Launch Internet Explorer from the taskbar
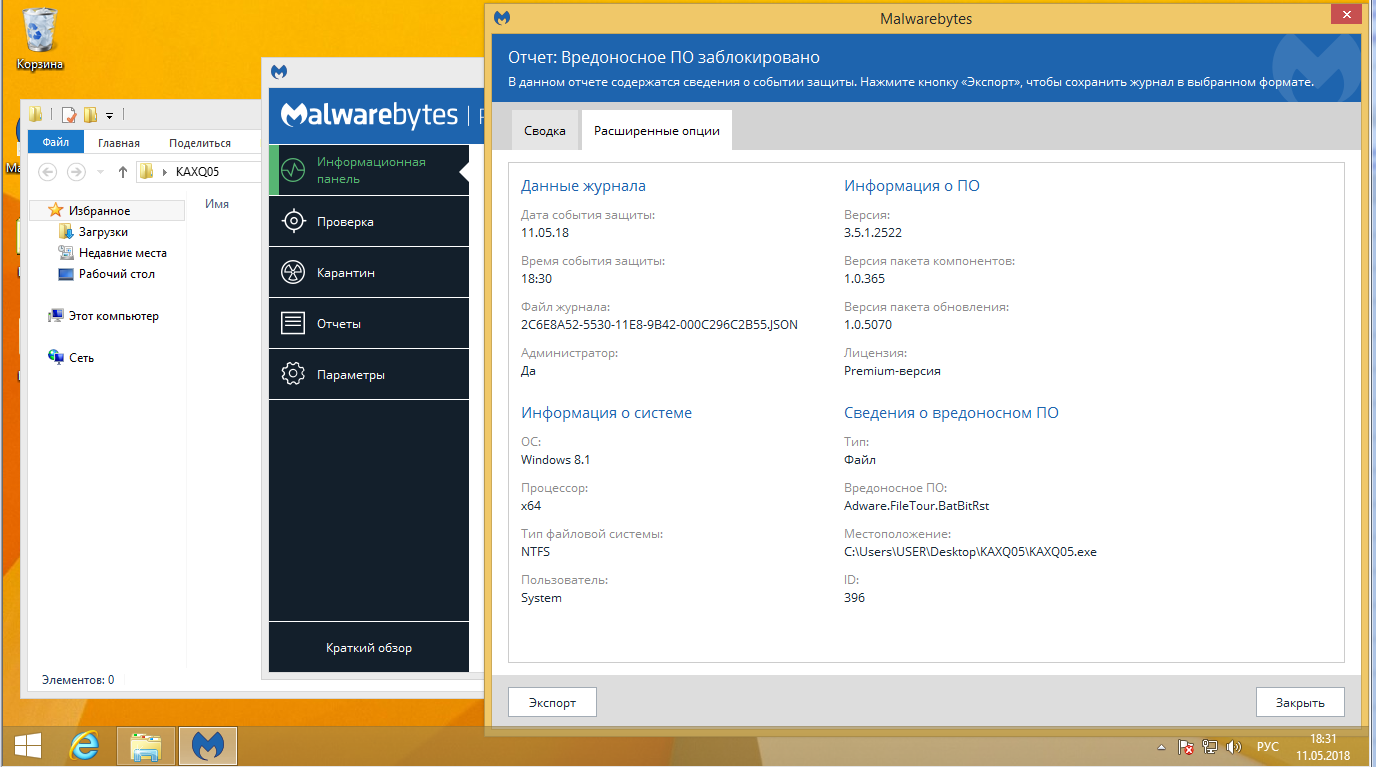Screen dimensions: 1376x767 [x=84, y=746]
